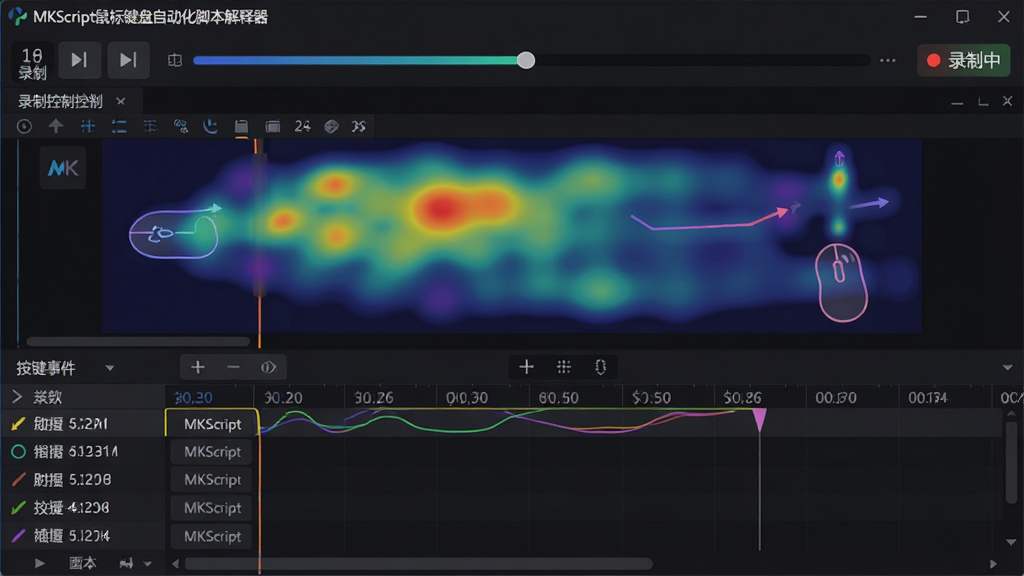
Task: Open the three-dot more options menu
Action: pos(888,61)
